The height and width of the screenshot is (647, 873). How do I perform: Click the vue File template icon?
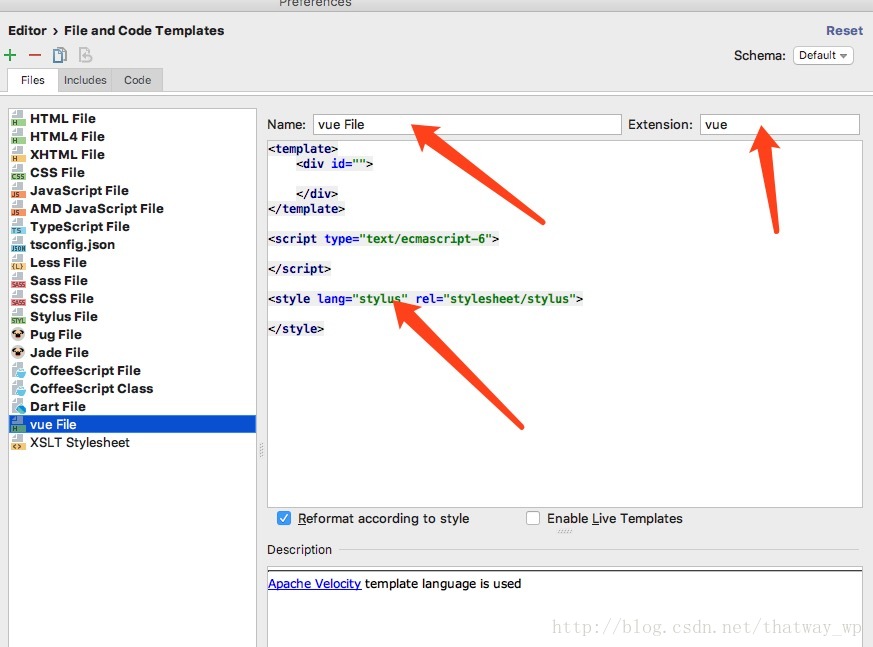(18, 424)
